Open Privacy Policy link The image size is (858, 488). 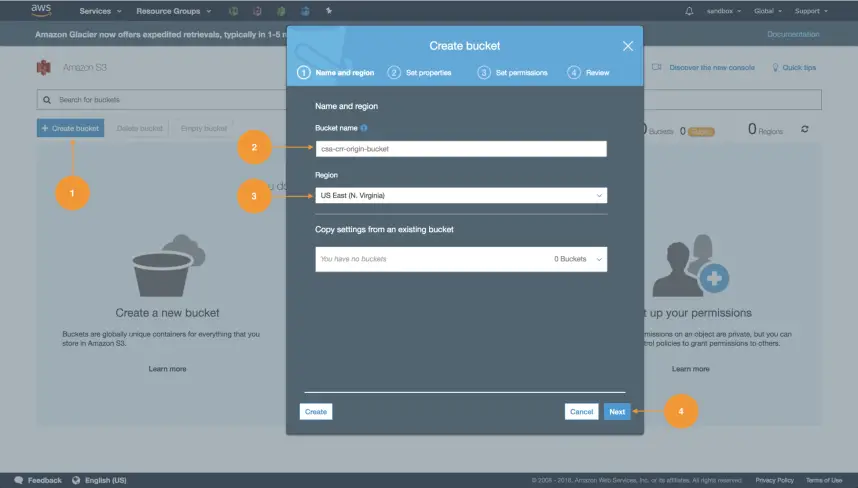point(774,480)
